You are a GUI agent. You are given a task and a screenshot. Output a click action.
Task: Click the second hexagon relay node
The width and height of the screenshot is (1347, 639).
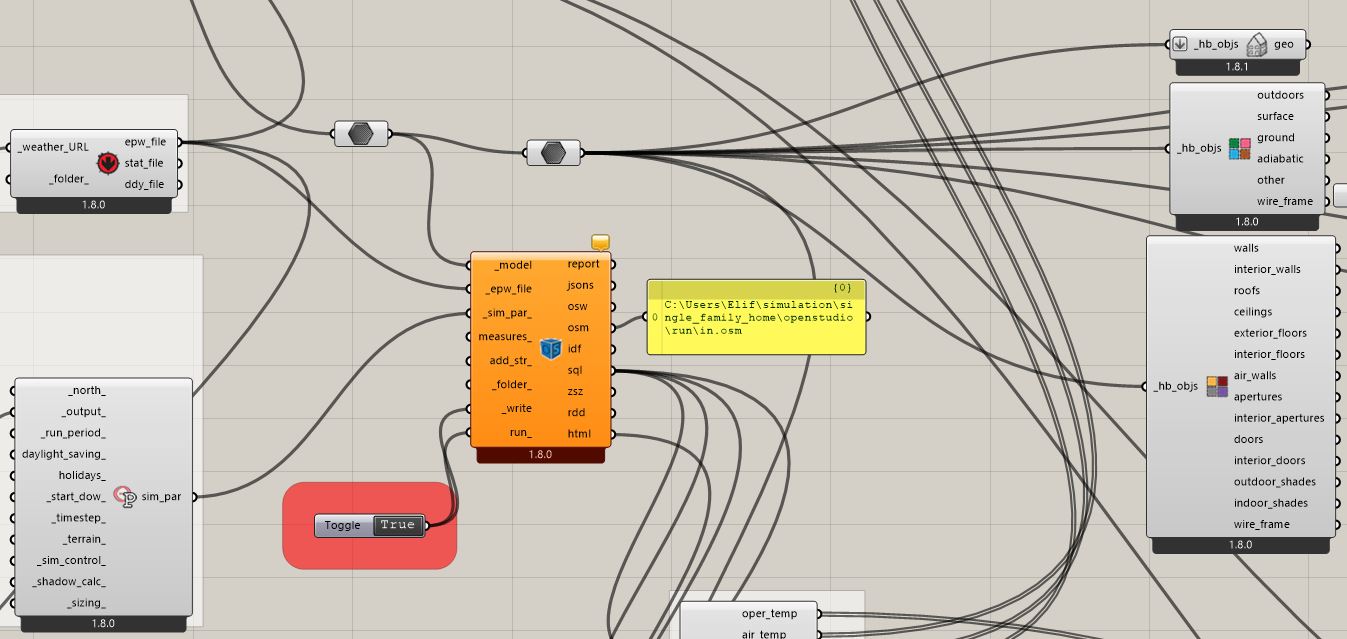pos(553,153)
